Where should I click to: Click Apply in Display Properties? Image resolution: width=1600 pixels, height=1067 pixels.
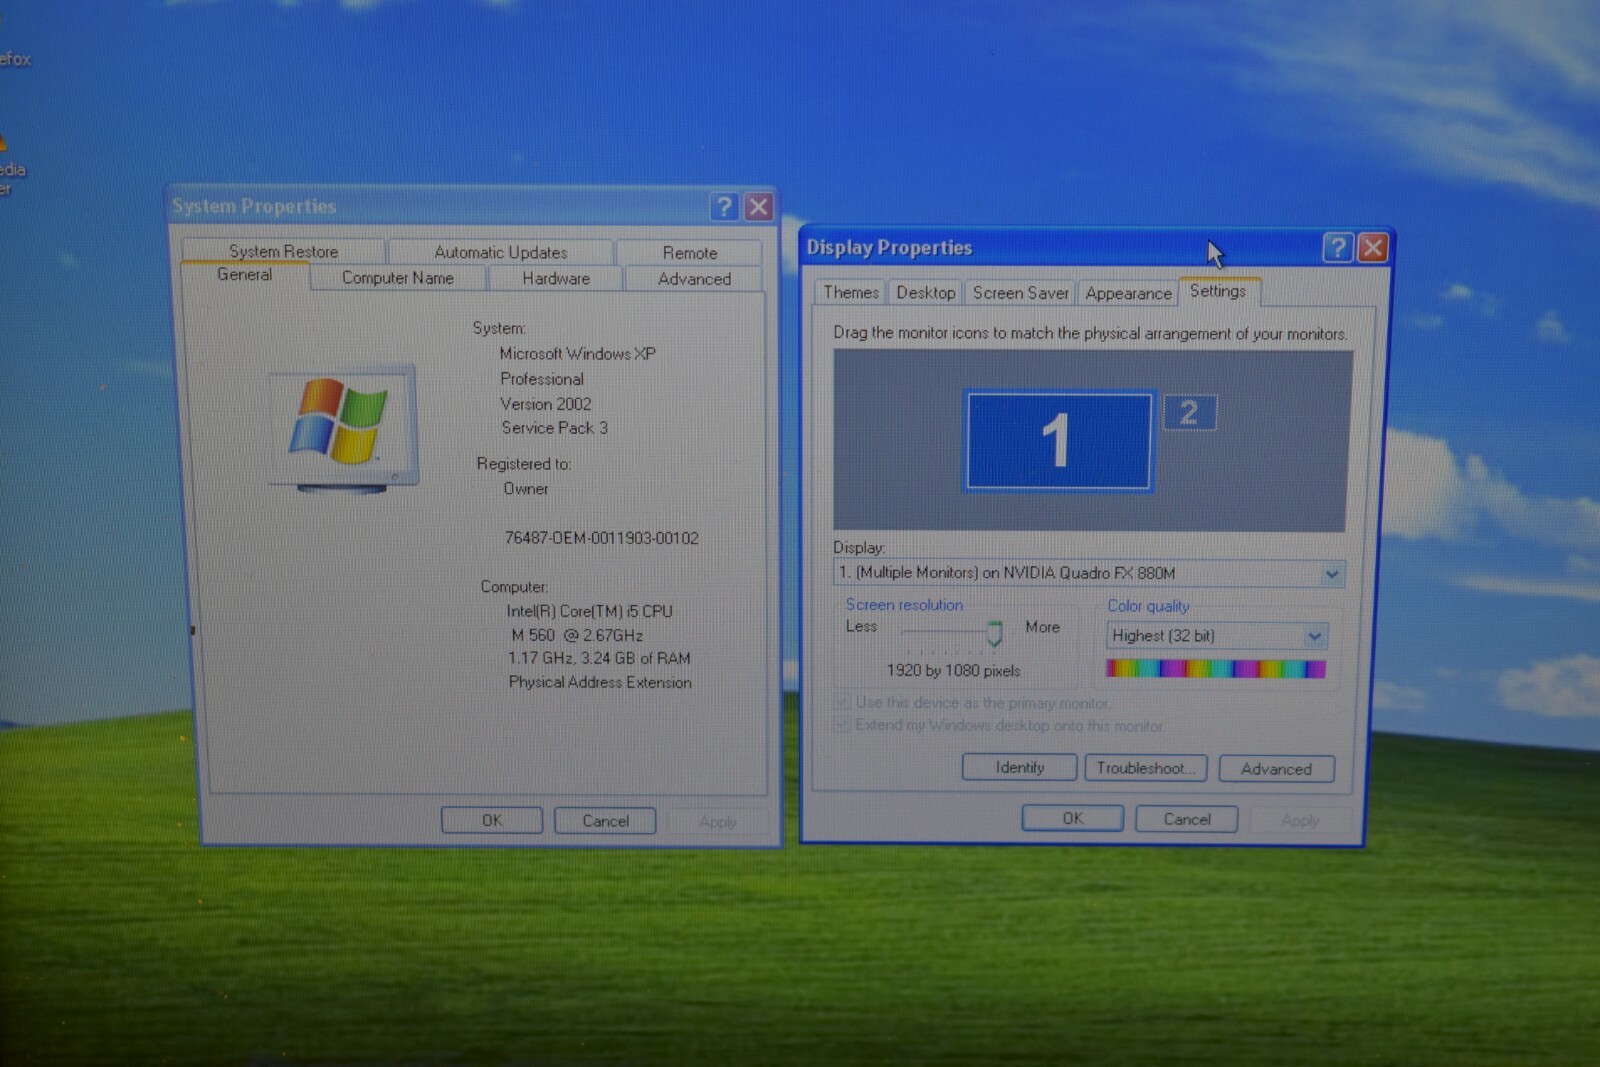pos(1300,820)
